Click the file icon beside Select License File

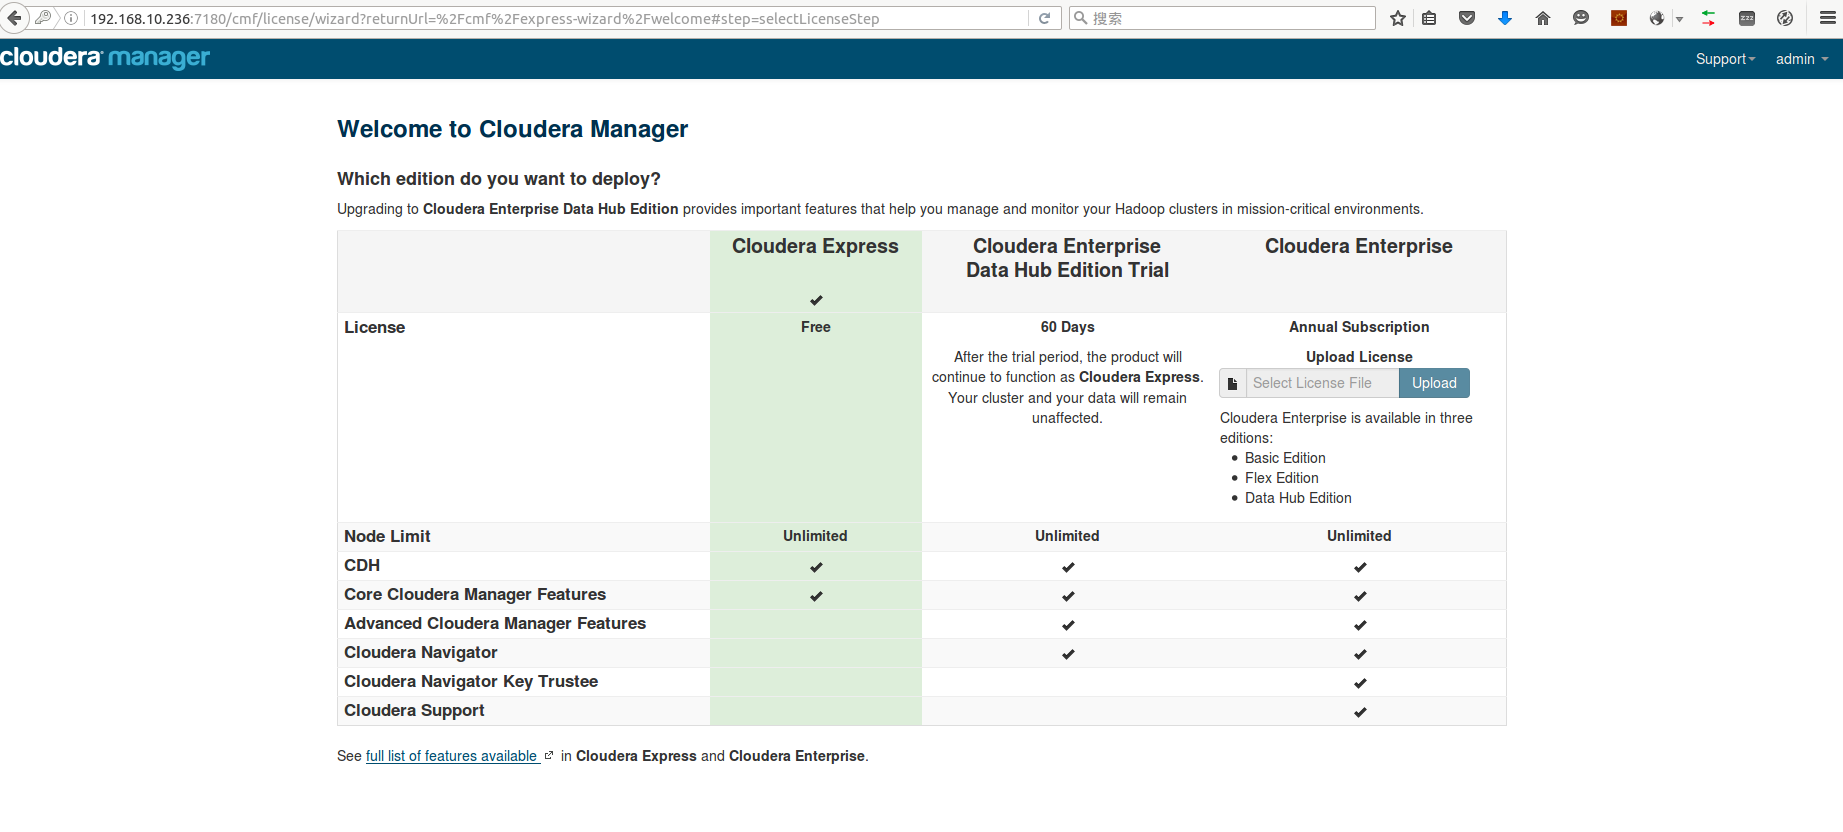click(x=1233, y=383)
